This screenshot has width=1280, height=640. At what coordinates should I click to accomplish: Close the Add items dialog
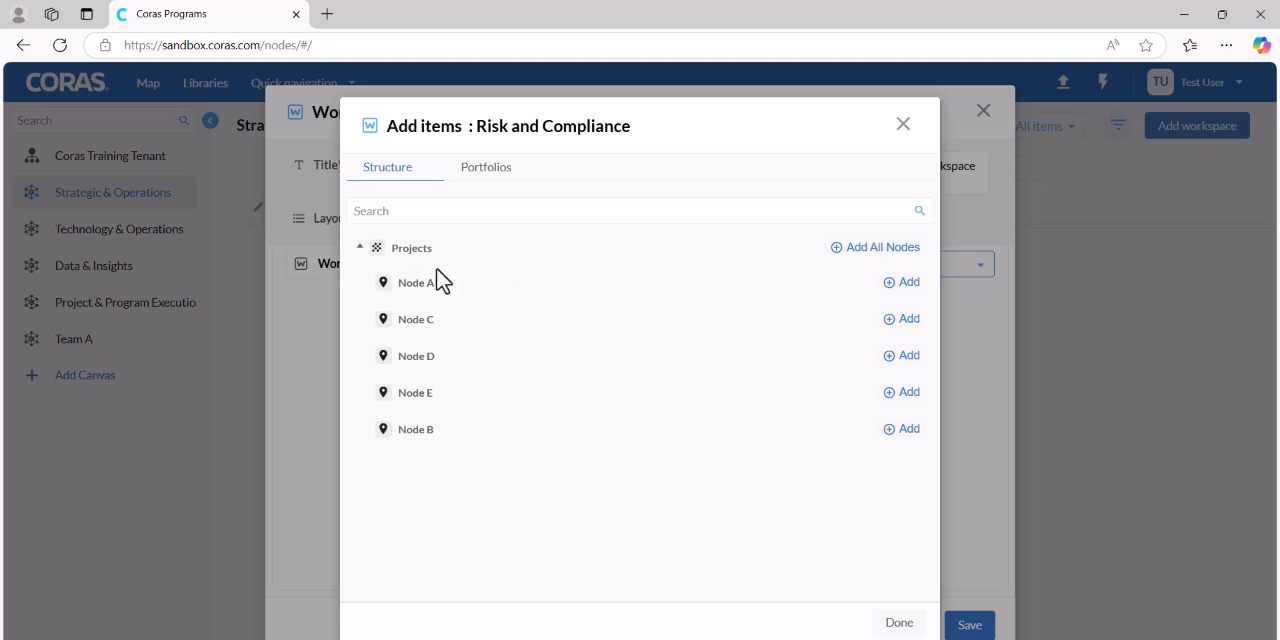903,124
